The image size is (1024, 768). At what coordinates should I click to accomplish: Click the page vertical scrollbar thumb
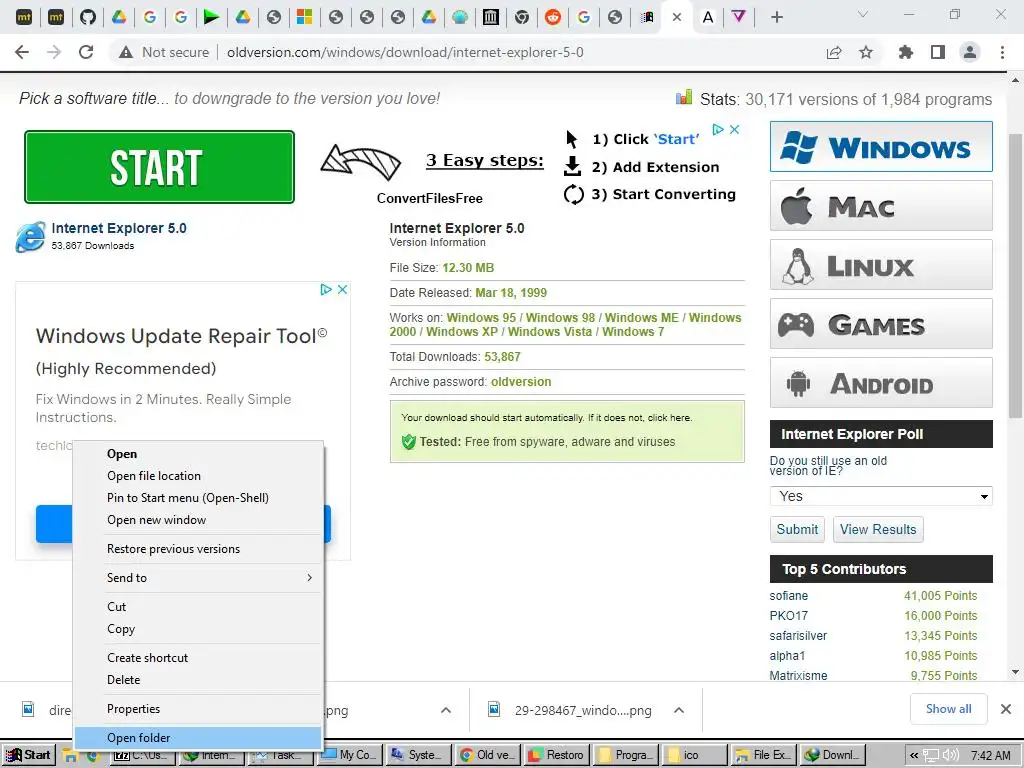(1015, 275)
